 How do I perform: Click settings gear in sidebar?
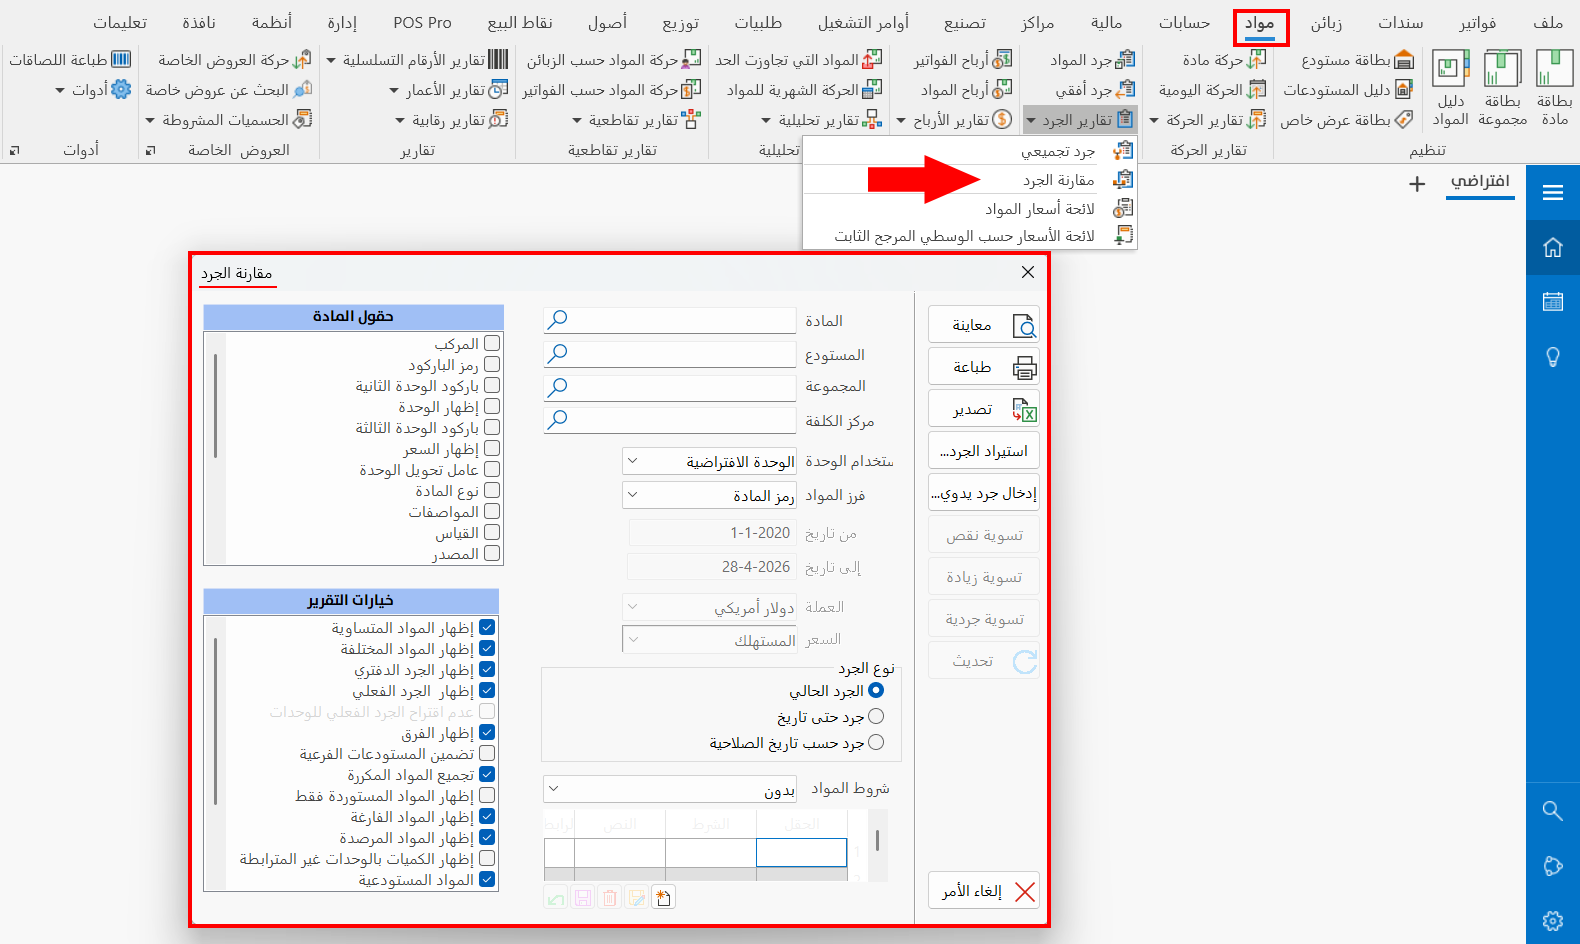point(1553,921)
